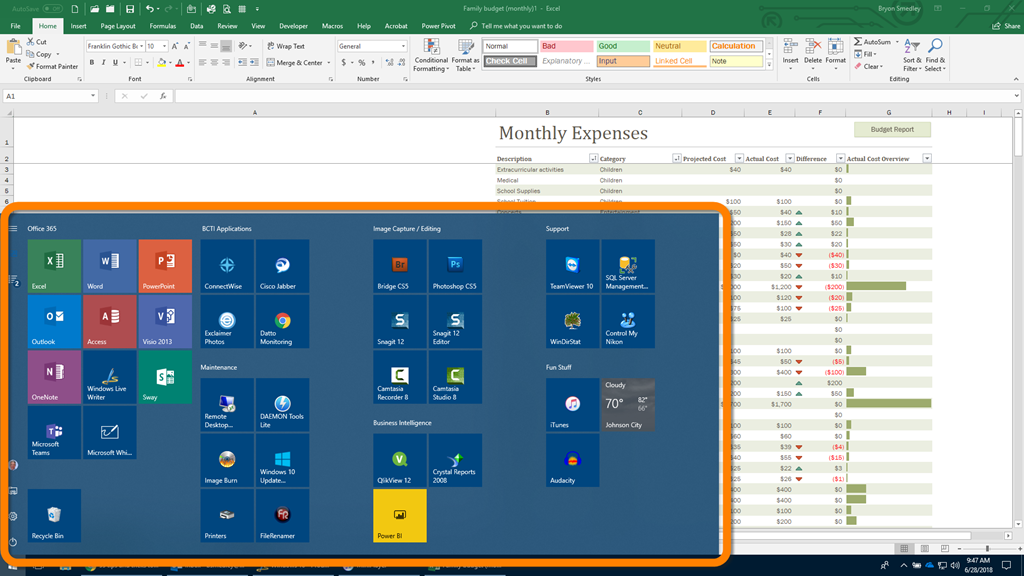1024x576 pixels.
Task: Open the Excel tile in Start menu
Action: coord(54,266)
